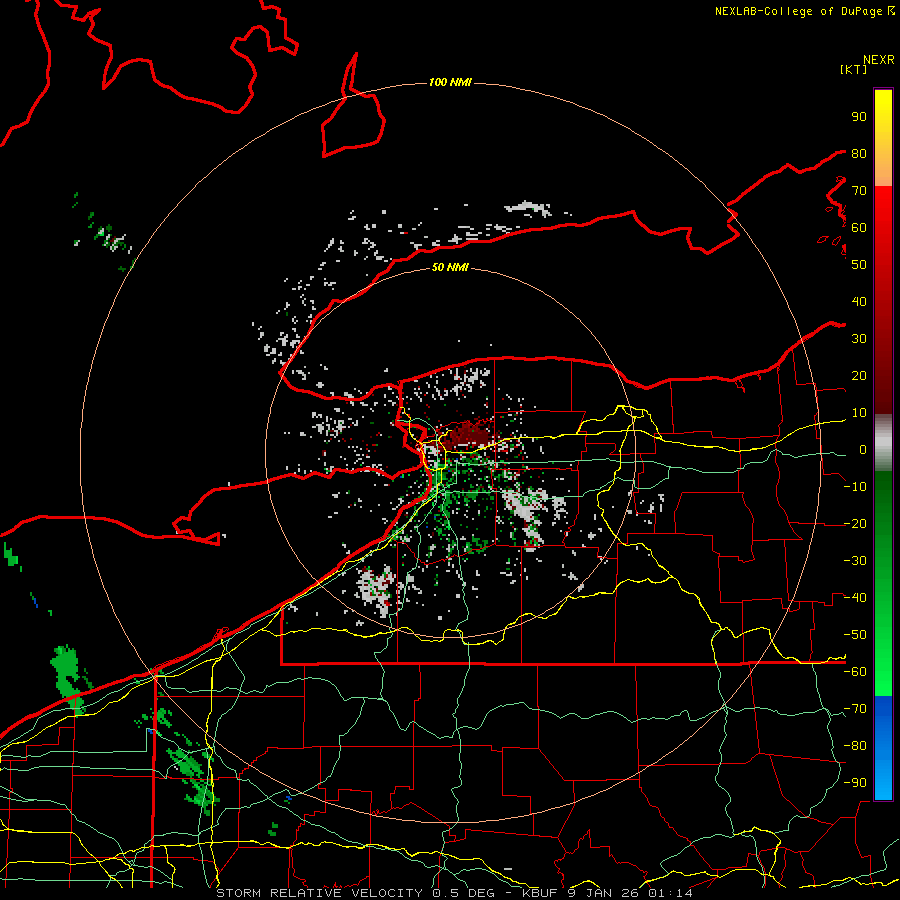Click the "90" value on the velocity scale
The width and height of the screenshot is (900, 900).
[x=859, y=117]
